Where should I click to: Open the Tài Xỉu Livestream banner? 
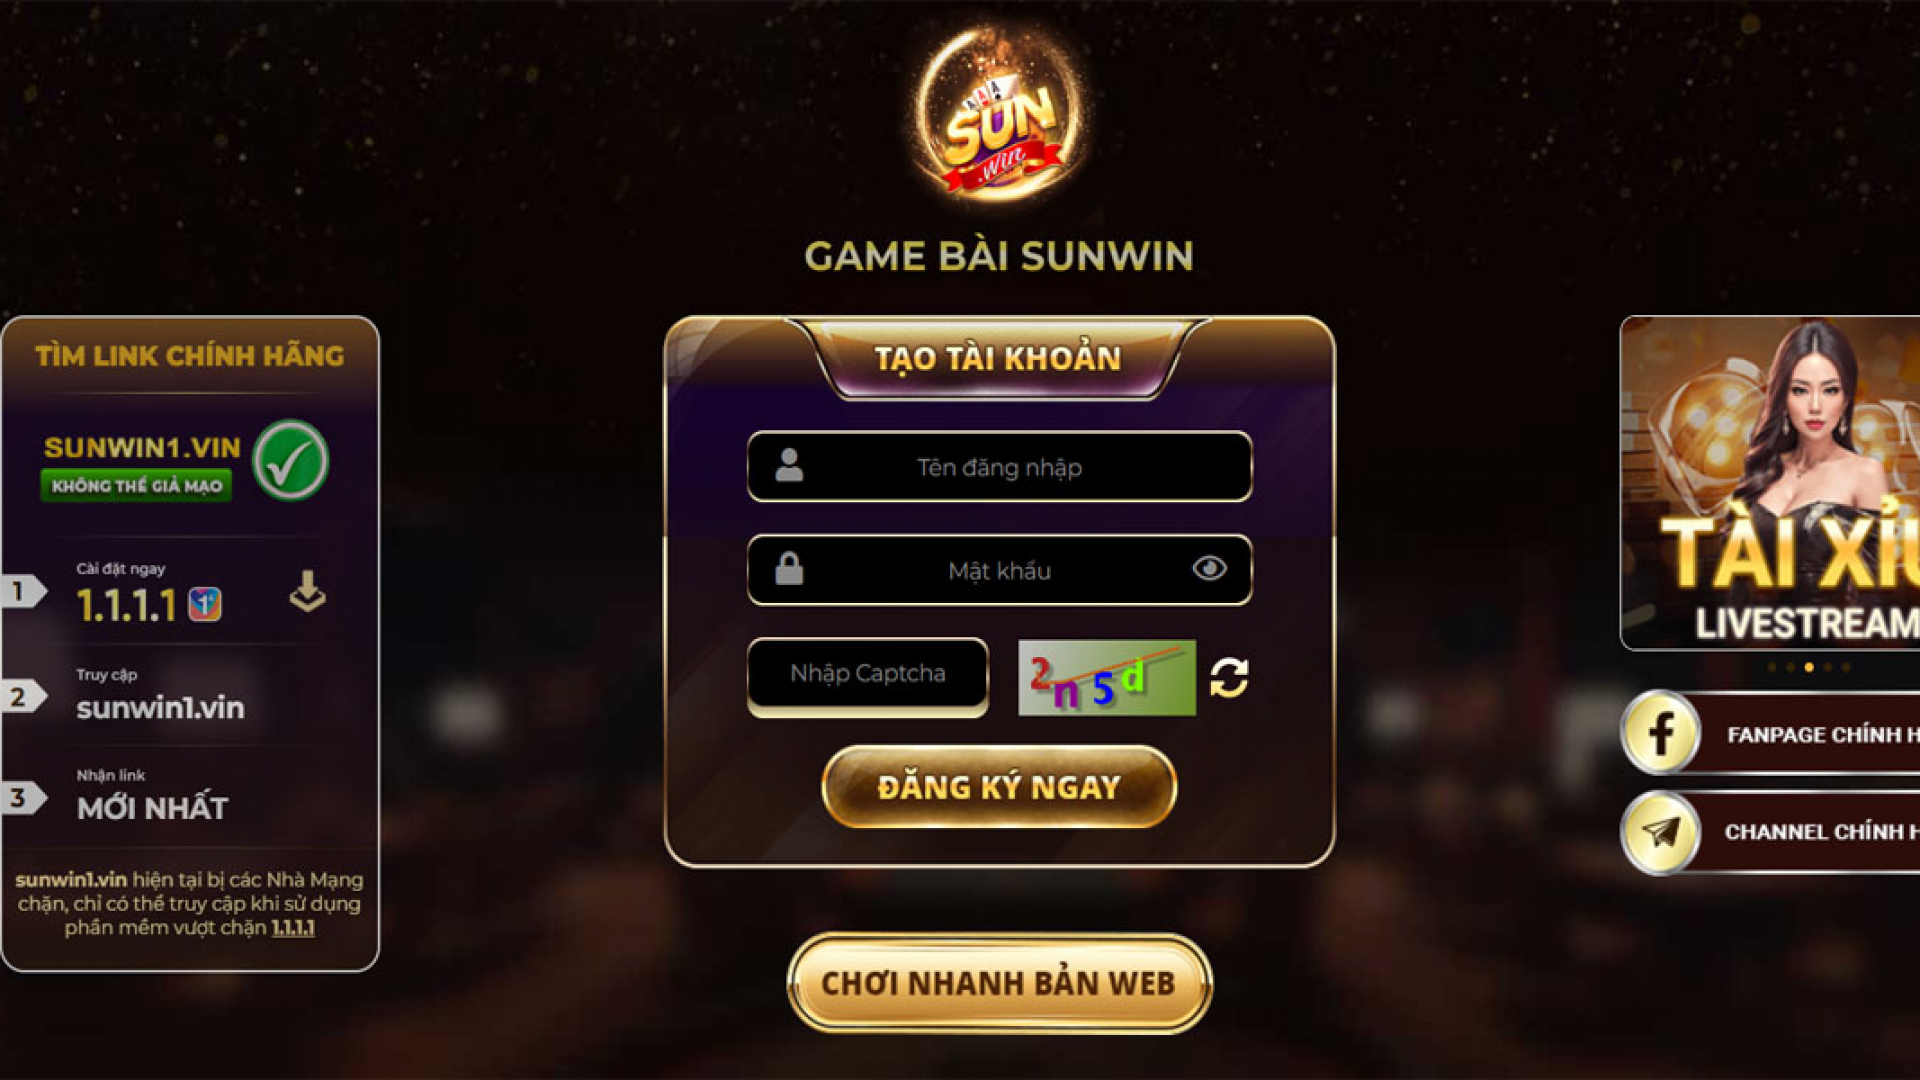1770,483
